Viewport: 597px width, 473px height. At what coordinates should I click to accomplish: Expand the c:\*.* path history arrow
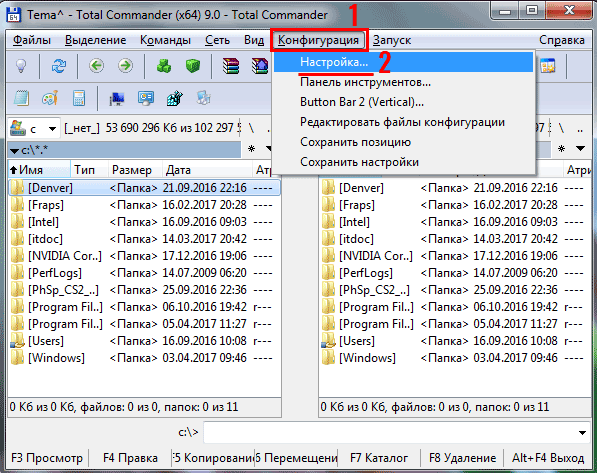click(14, 151)
